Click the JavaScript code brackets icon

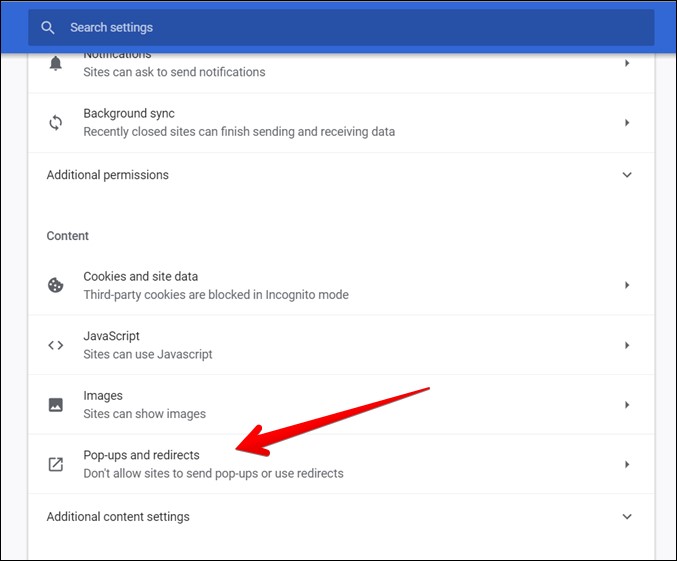click(55, 345)
